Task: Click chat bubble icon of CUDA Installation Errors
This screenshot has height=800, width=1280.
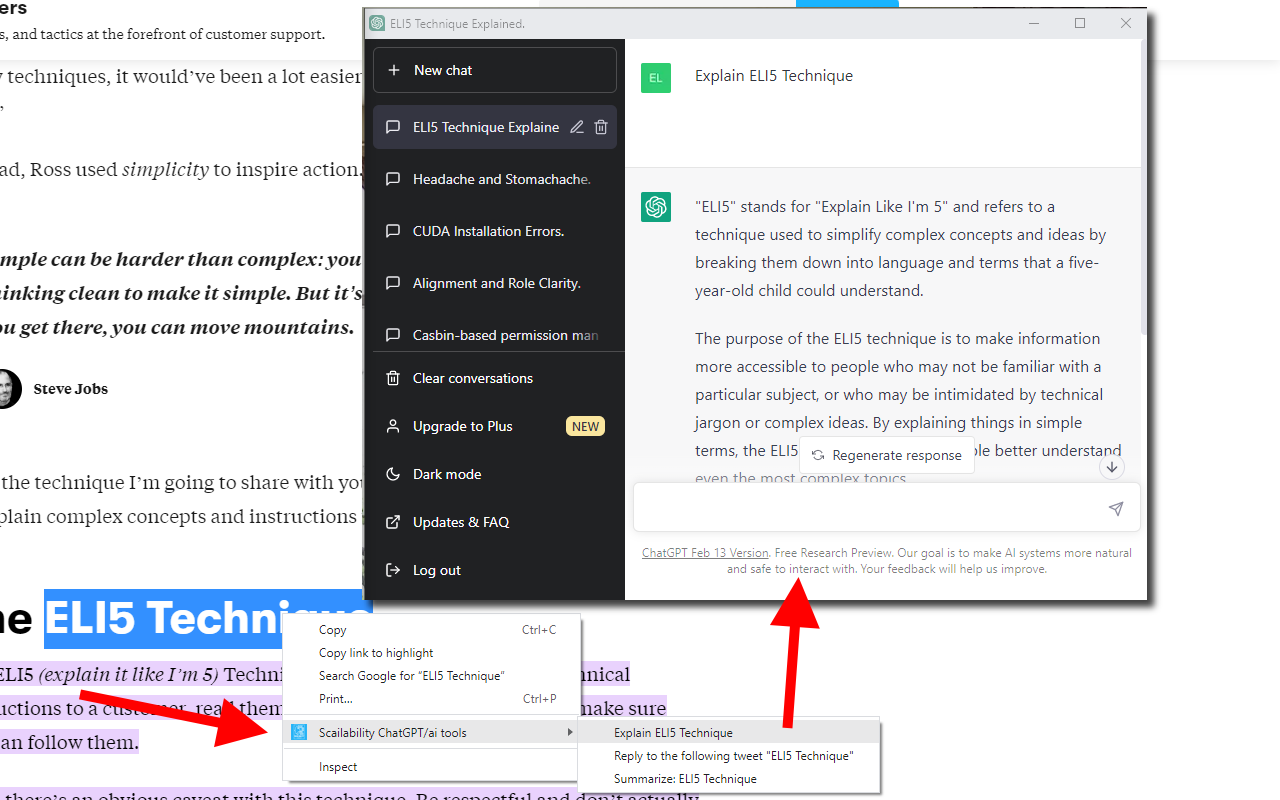Action: 393,231
